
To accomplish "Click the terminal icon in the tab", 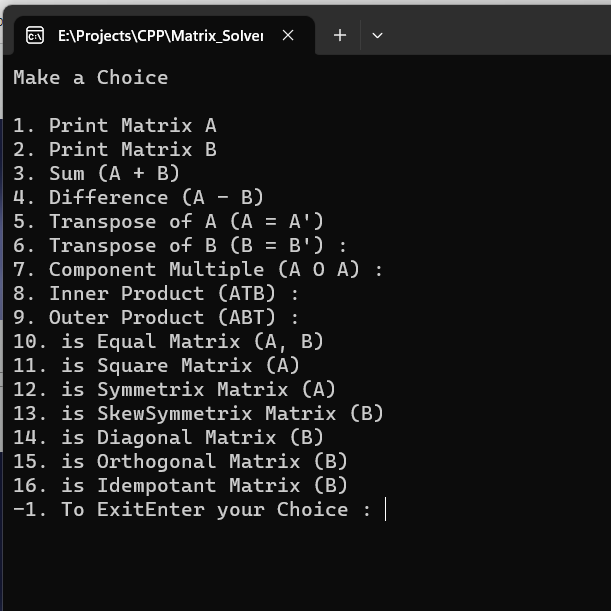I will point(35,35).
